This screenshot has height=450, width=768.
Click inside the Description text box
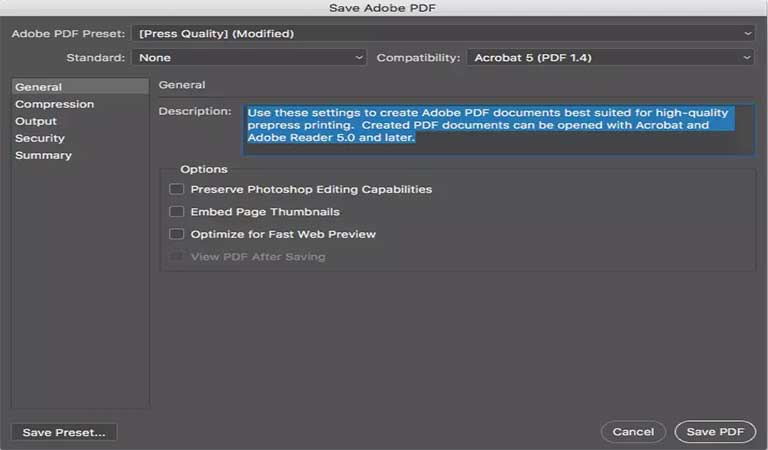[498, 129]
